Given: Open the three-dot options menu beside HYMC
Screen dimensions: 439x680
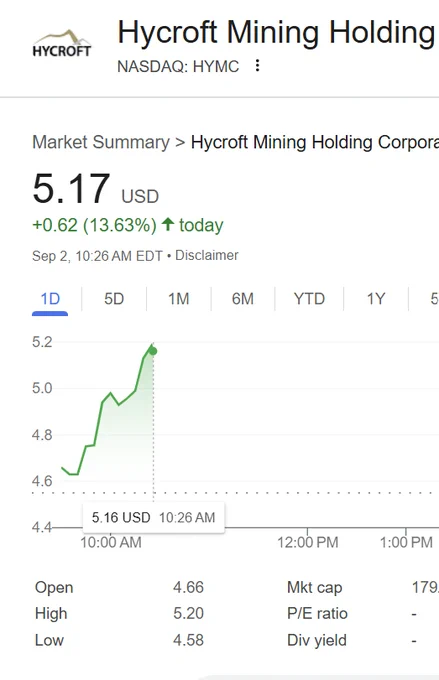Looking at the screenshot, I should pos(258,65).
